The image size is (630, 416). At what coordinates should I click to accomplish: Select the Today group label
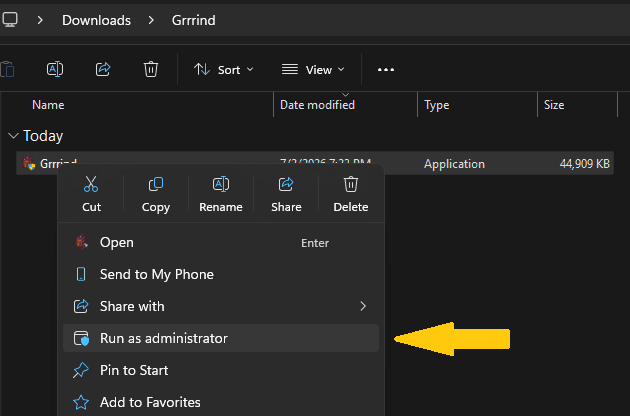pyautogui.click(x=43, y=136)
